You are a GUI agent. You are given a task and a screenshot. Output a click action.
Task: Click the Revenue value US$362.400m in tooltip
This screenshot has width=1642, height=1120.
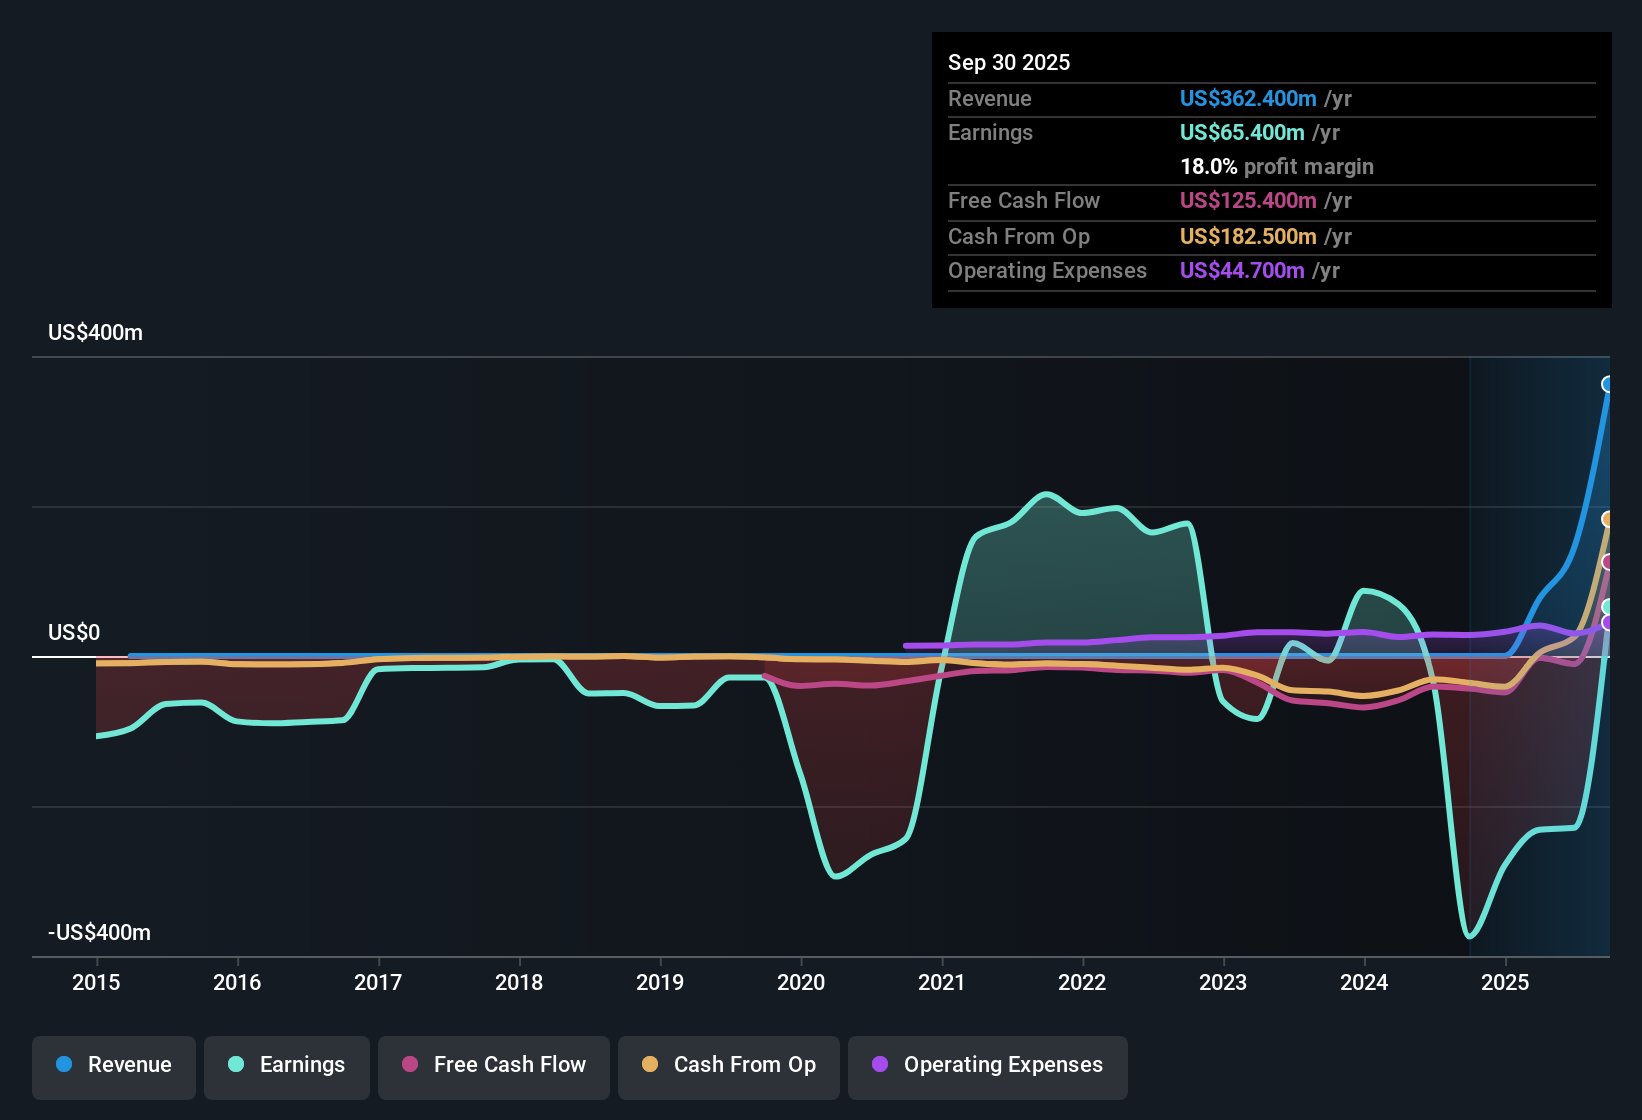(1248, 99)
